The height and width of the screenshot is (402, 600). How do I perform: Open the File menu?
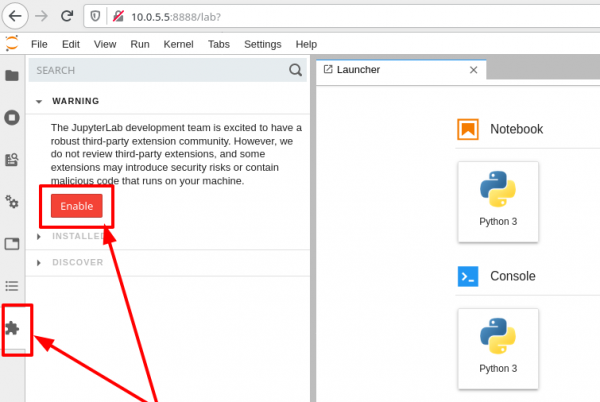(39, 44)
